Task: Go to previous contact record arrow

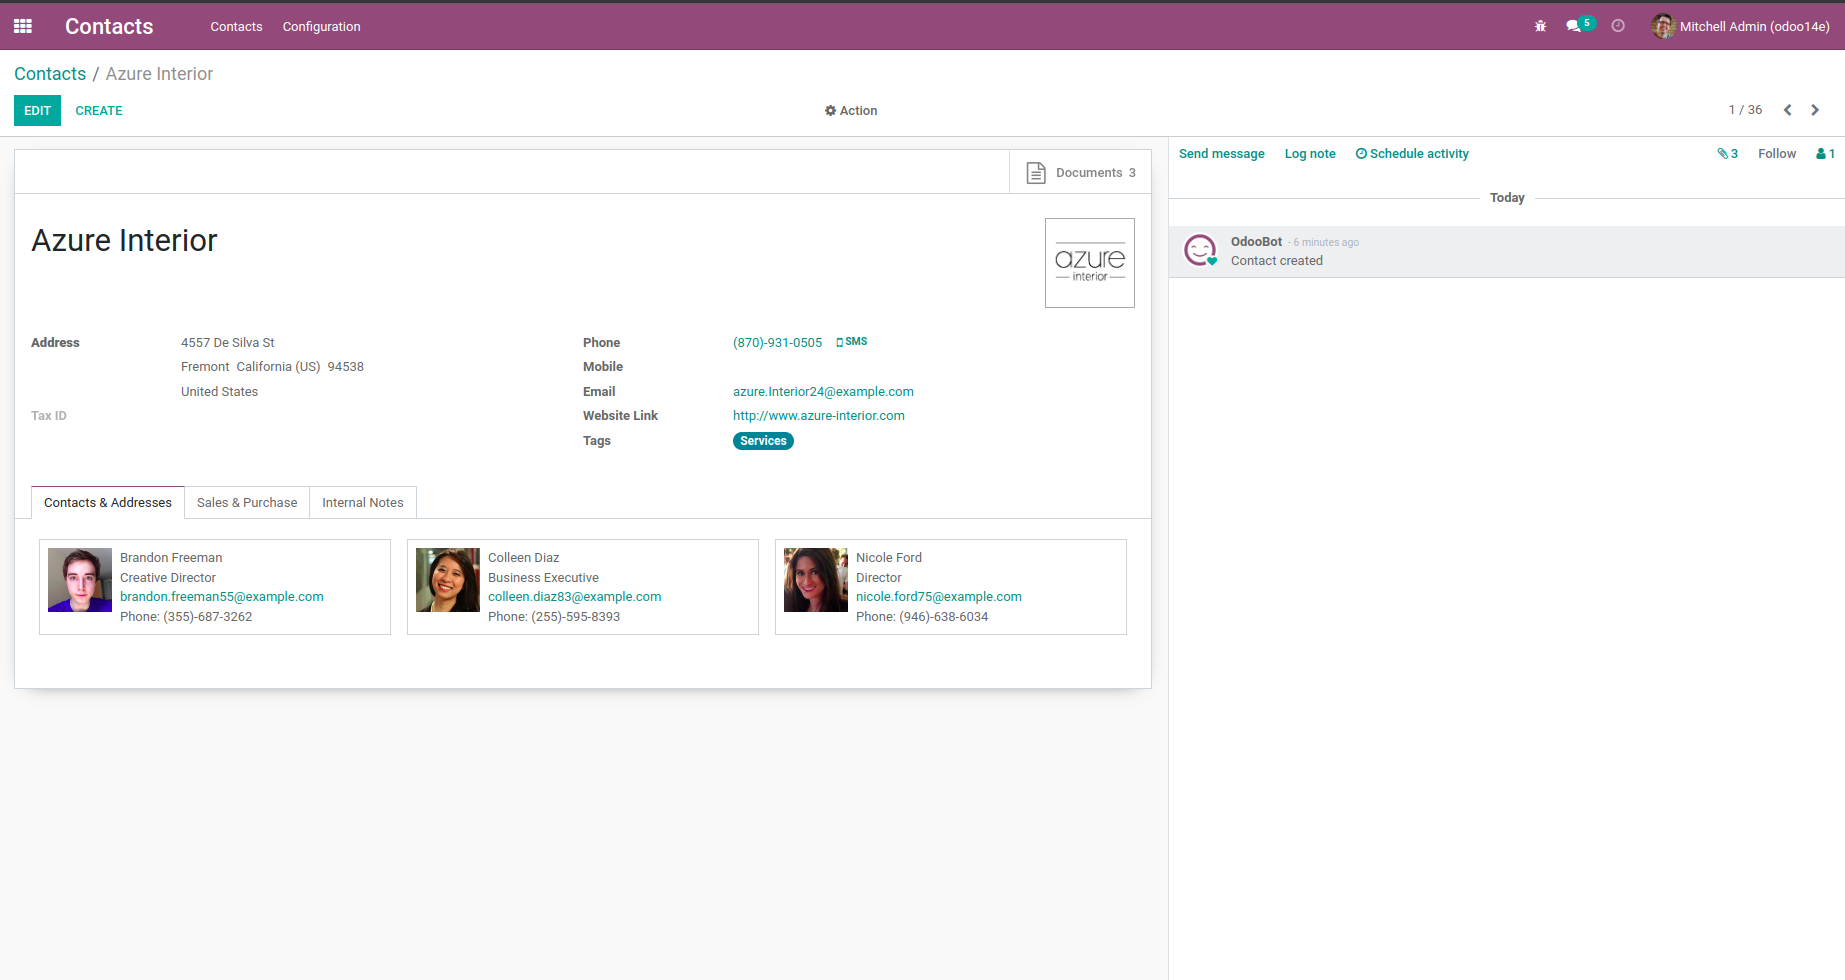Action: tap(1787, 110)
